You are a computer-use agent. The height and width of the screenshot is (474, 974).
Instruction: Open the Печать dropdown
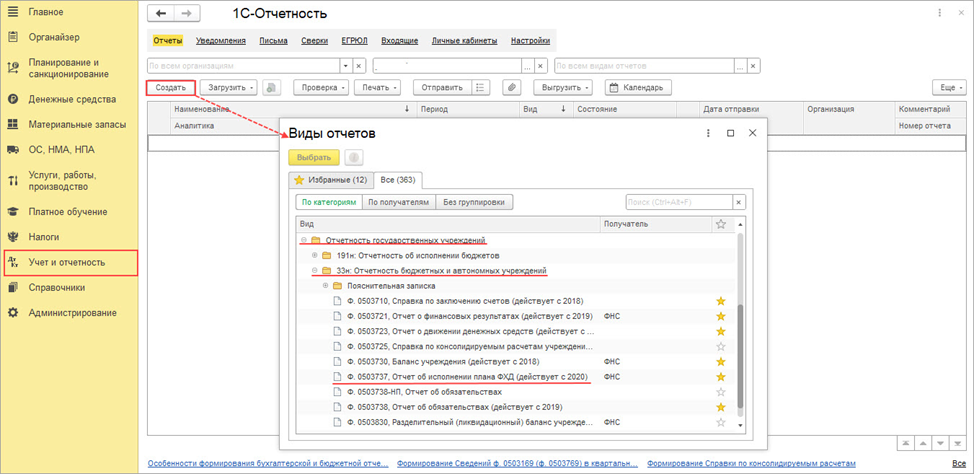378,88
